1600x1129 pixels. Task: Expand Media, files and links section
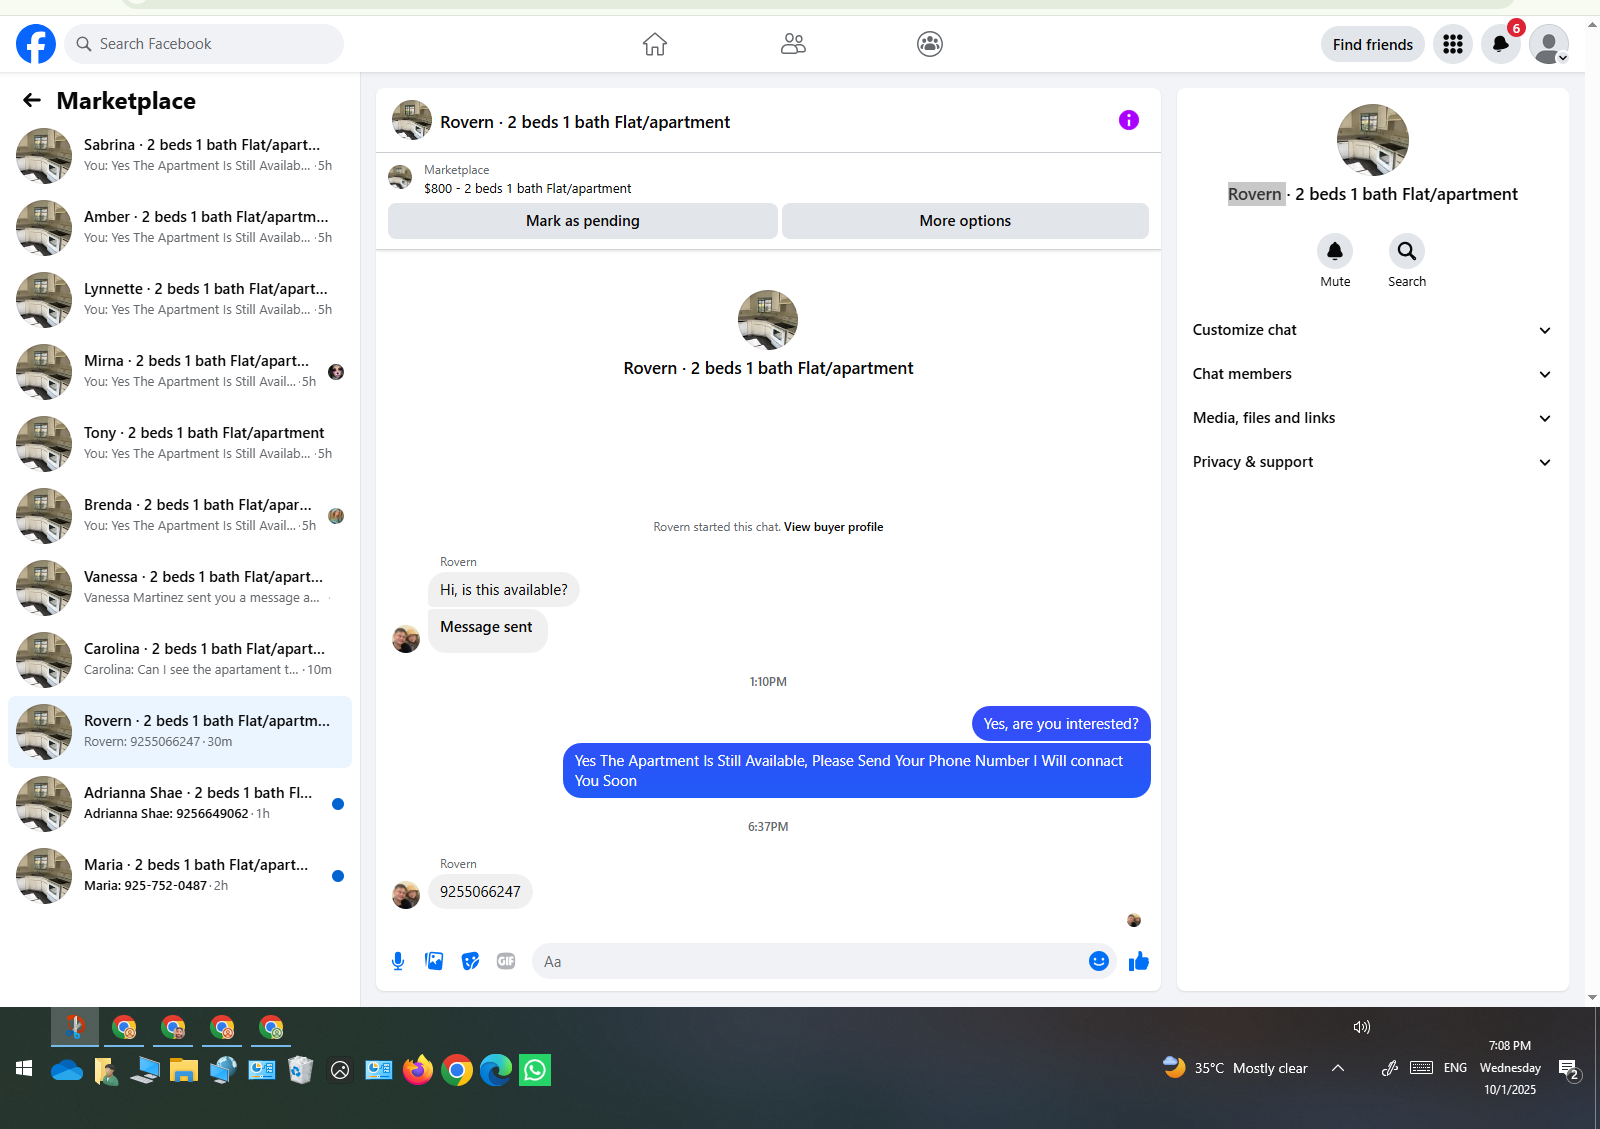pyautogui.click(x=1372, y=418)
